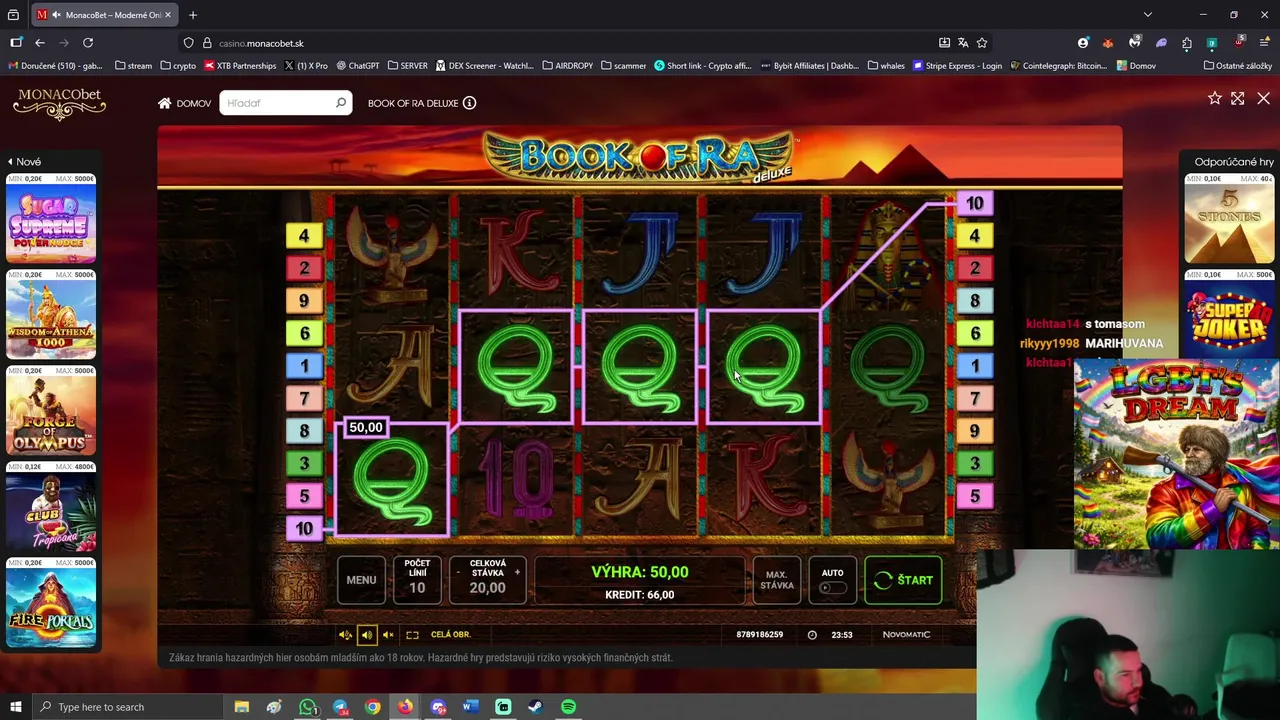Viewport: 1280px width, 720px height.
Task: Click left payline indicator 4
Action: tap(304, 236)
